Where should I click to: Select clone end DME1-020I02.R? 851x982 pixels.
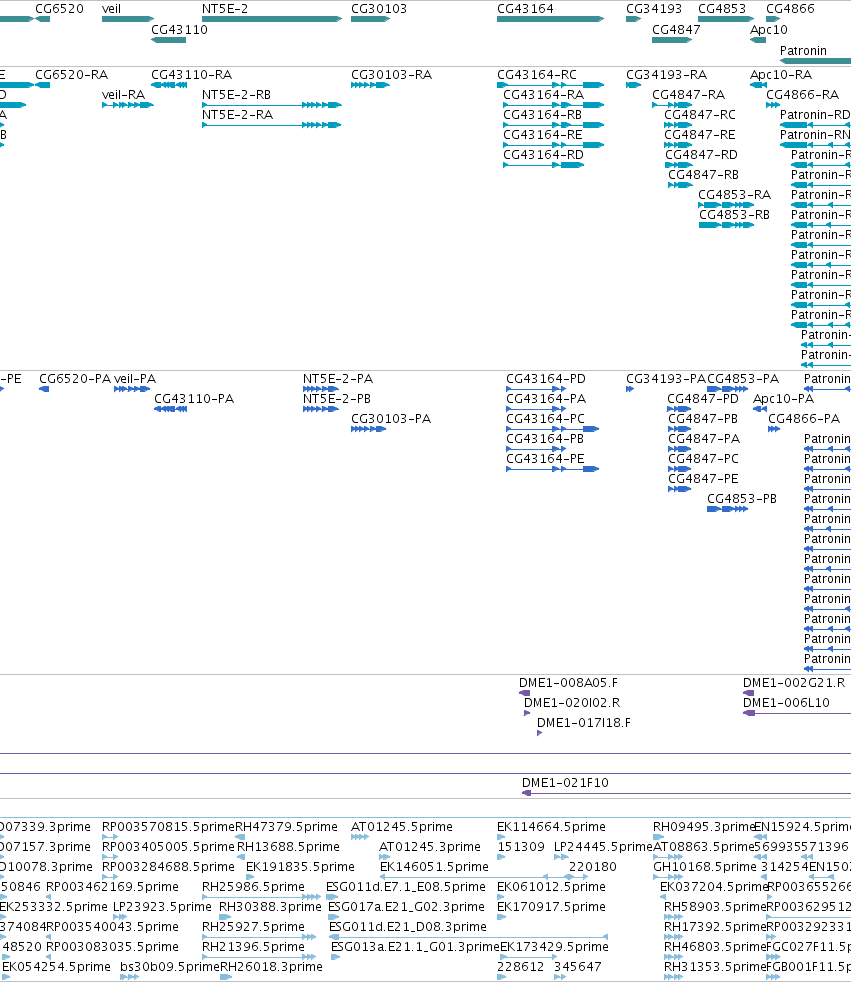click(x=527, y=713)
